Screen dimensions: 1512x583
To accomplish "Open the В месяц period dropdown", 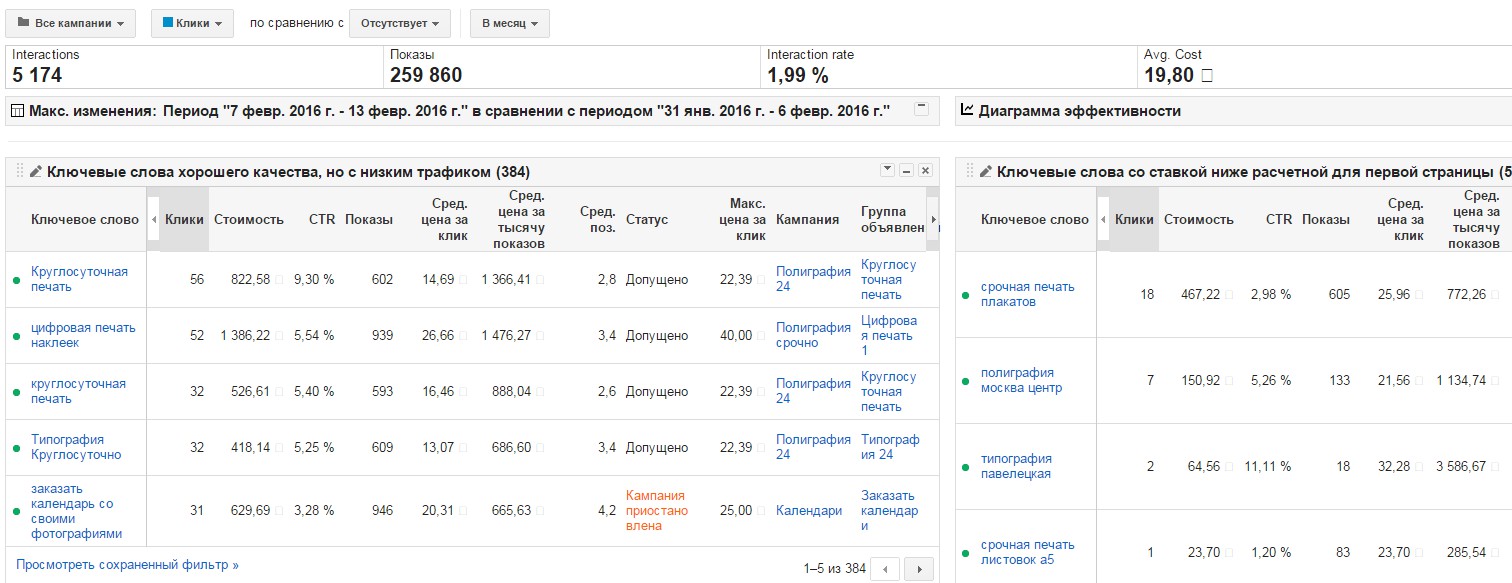I will (x=509, y=23).
